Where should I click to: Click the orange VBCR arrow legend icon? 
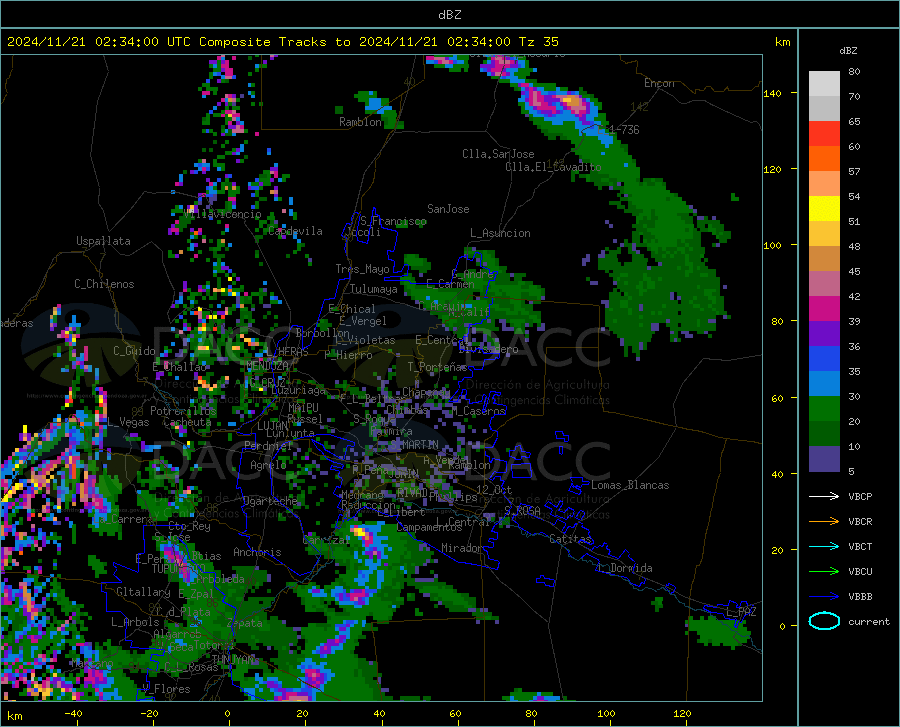click(x=824, y=522)
